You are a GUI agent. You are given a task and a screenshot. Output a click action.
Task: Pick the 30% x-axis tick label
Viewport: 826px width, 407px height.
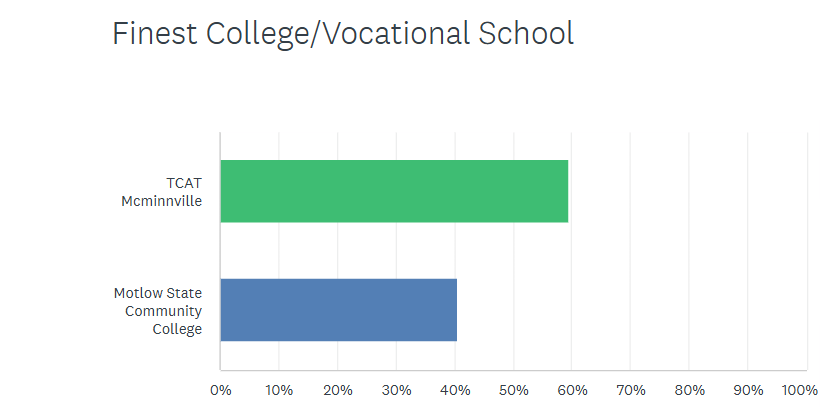[396, 389]
